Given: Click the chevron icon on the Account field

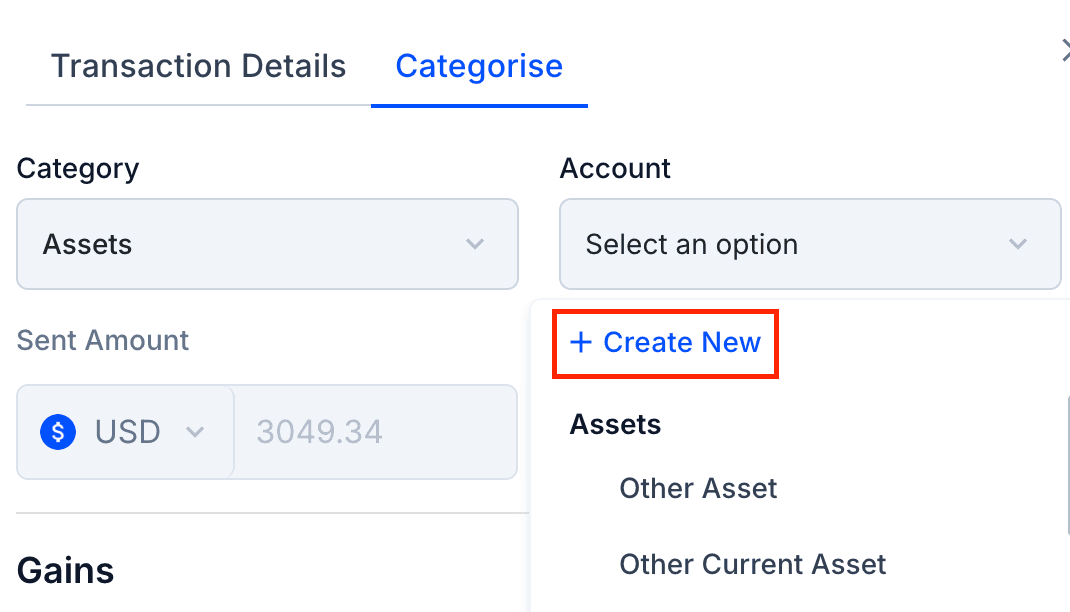Looking at the screenshot, I should [1018, 244].
